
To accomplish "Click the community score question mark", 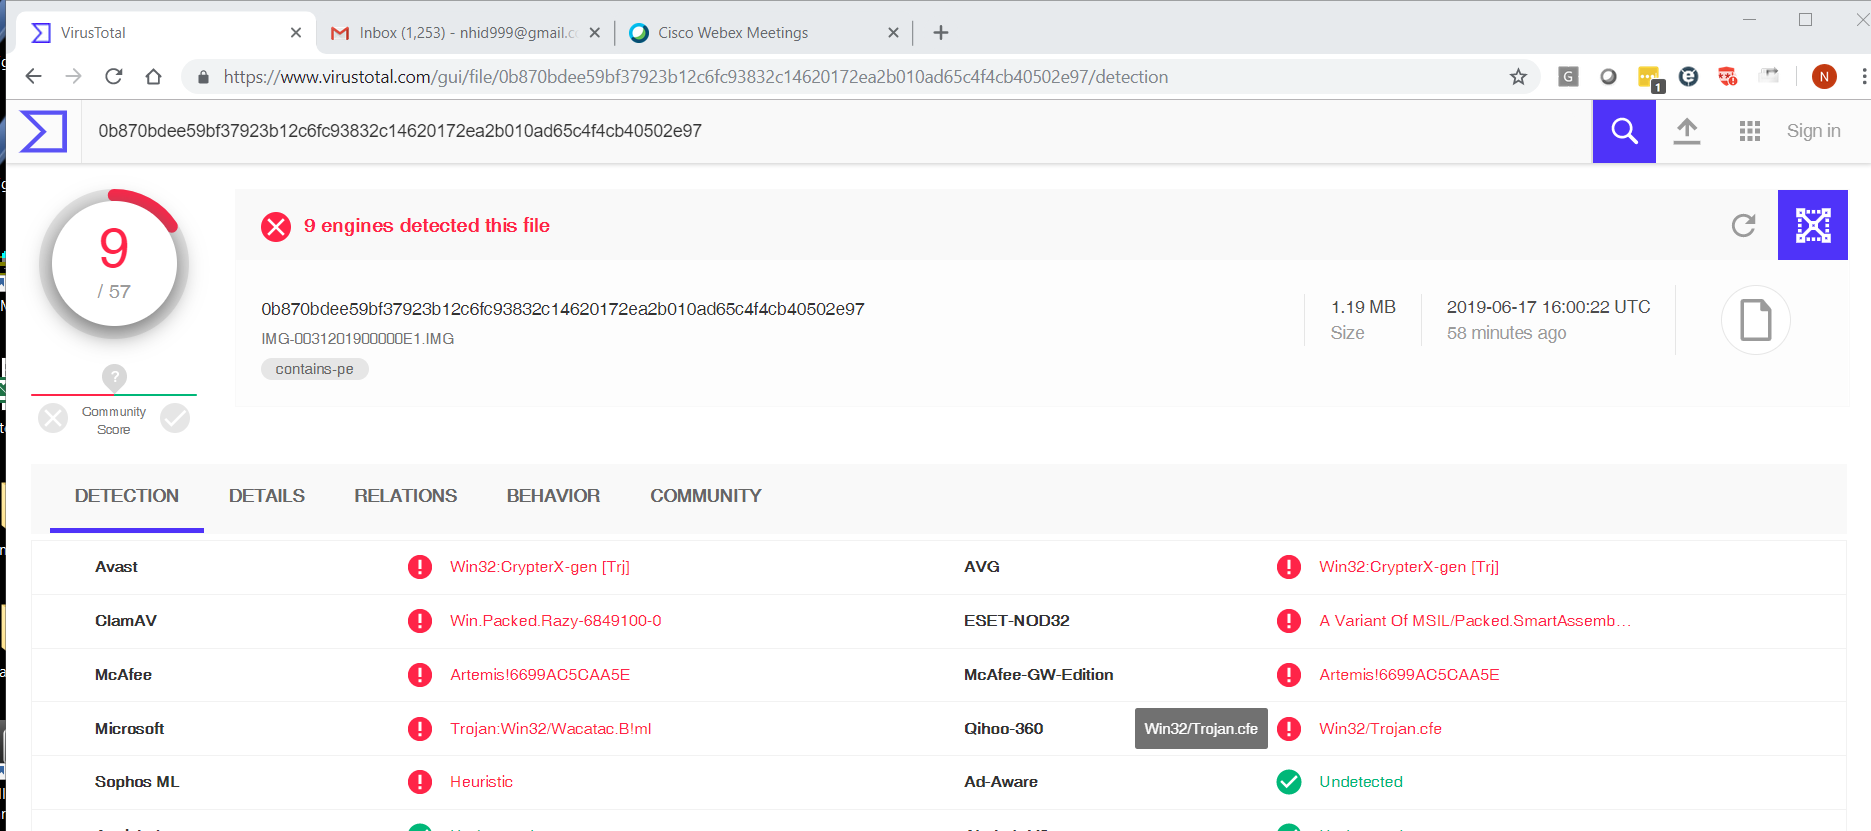I will tap(114, 378).
